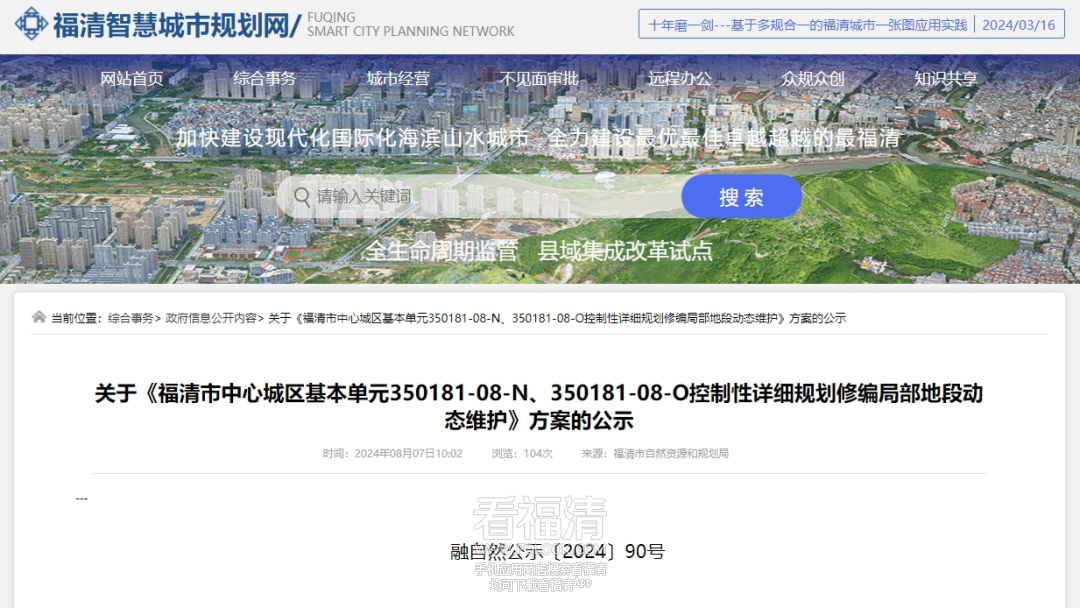1080x608 pixels.
Task: Click the Fuqing Smart City Planning logo icon
Action: pyautogui.click(x=31, y=24)
